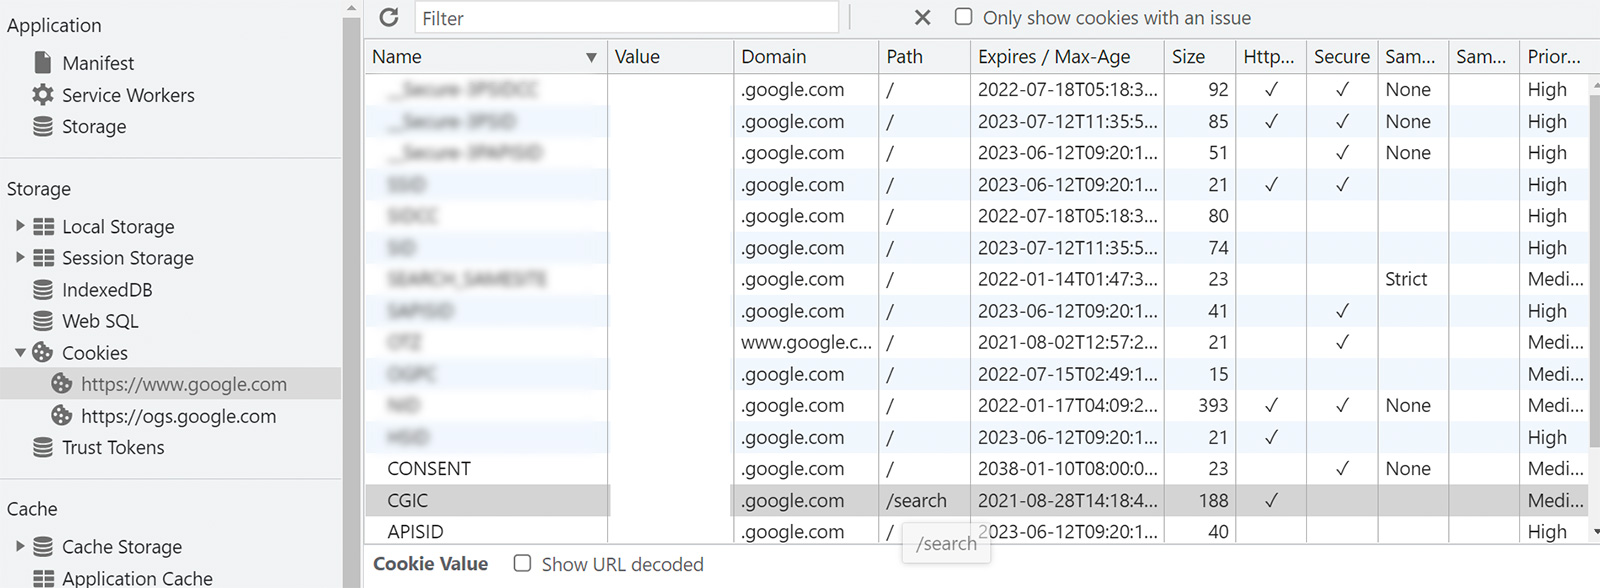Click the Web SQL database icon
Screen dimensions: 1600x588
point(43,321)
